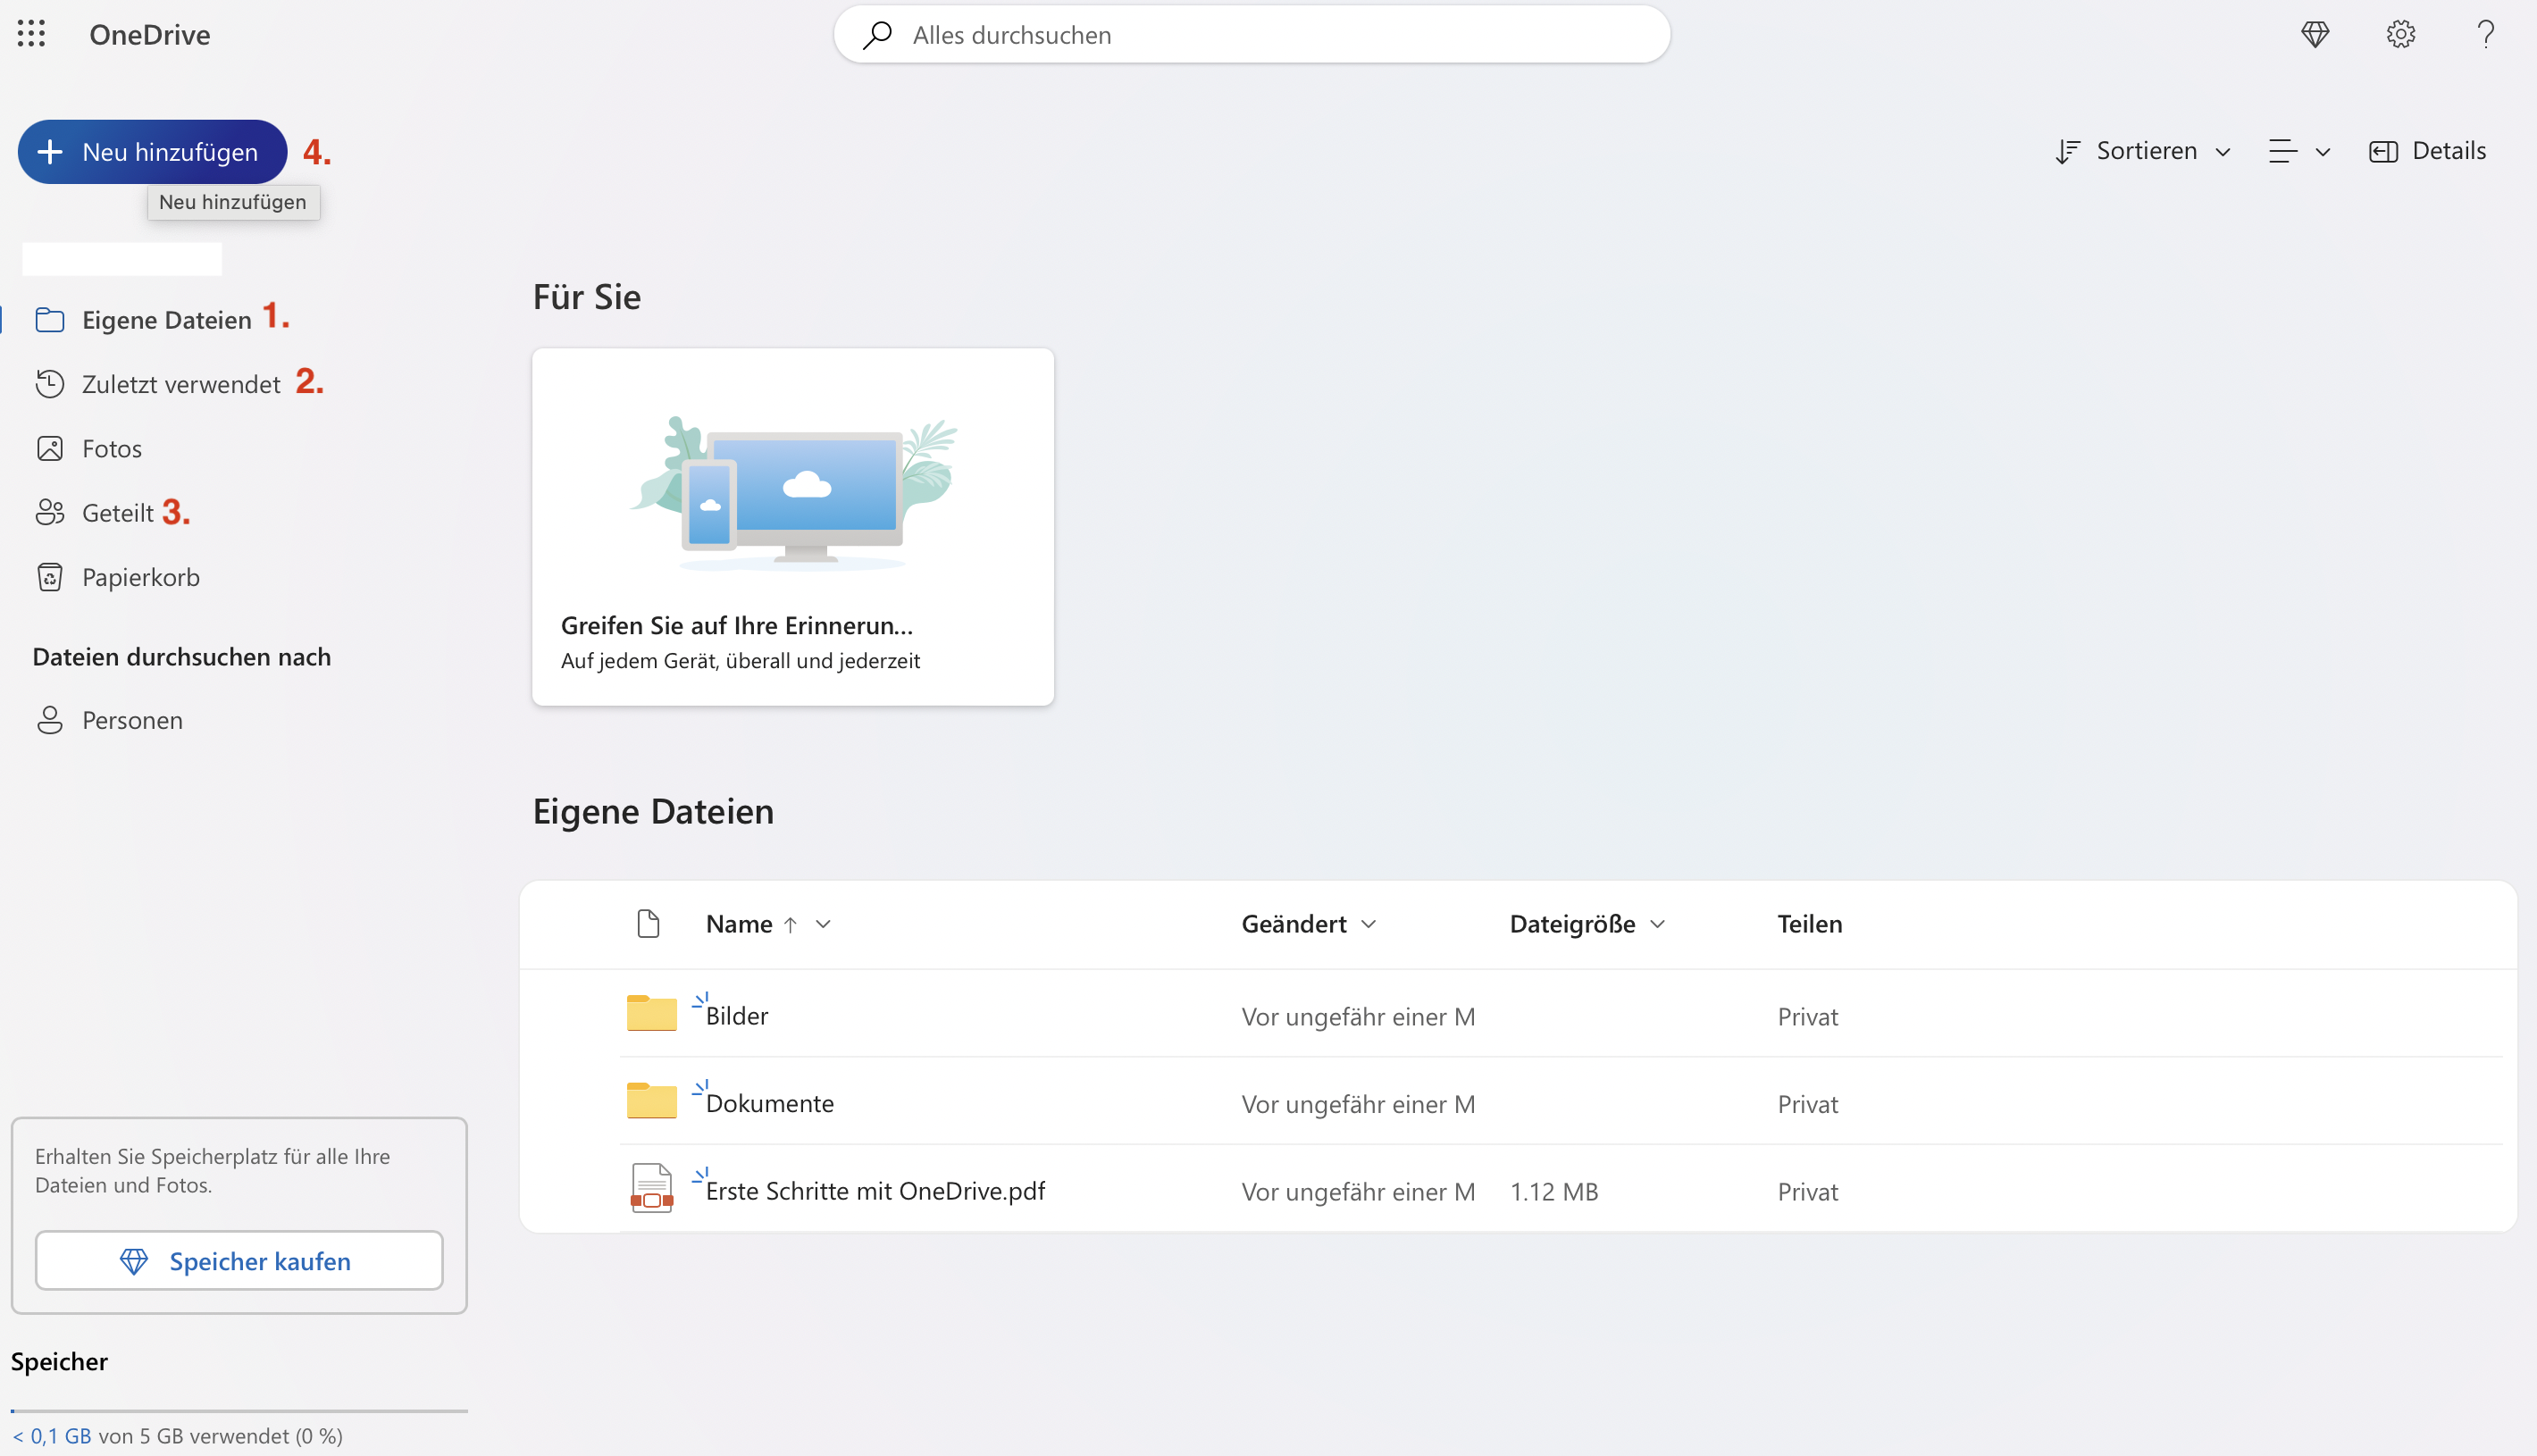Viewport: 2537px width, 1456px height.
Task: Click Privat status for Erste Schritte pdf
Action: (x=1808, y=1192)
